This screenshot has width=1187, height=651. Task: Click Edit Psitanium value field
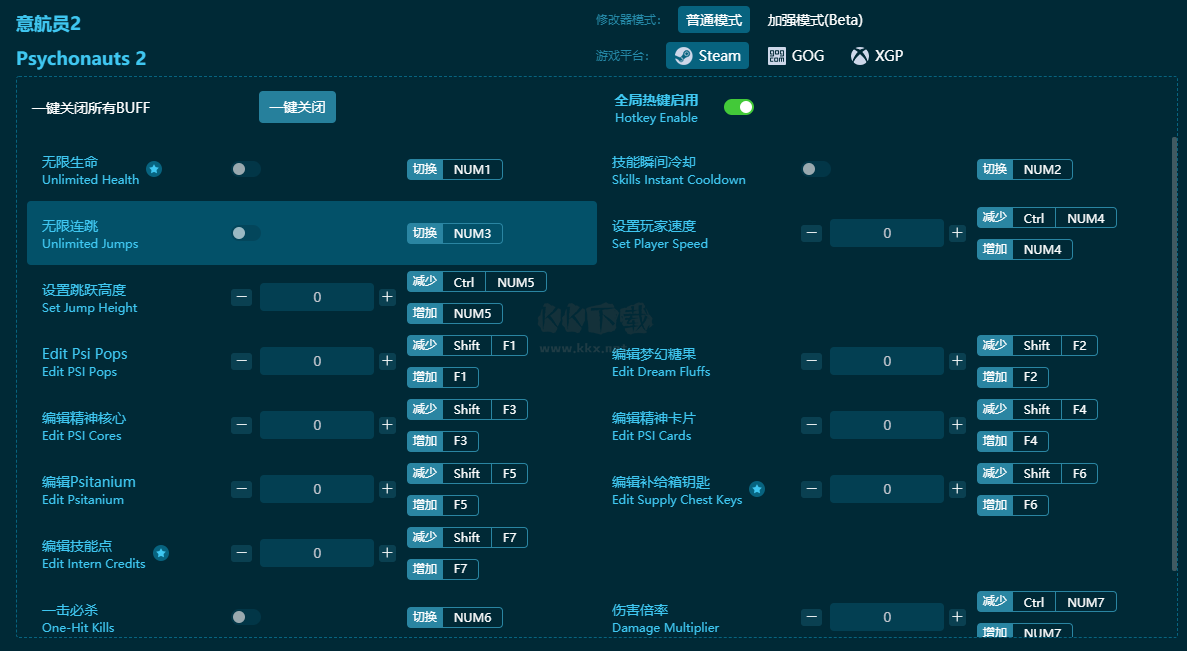tap(317, 489)
